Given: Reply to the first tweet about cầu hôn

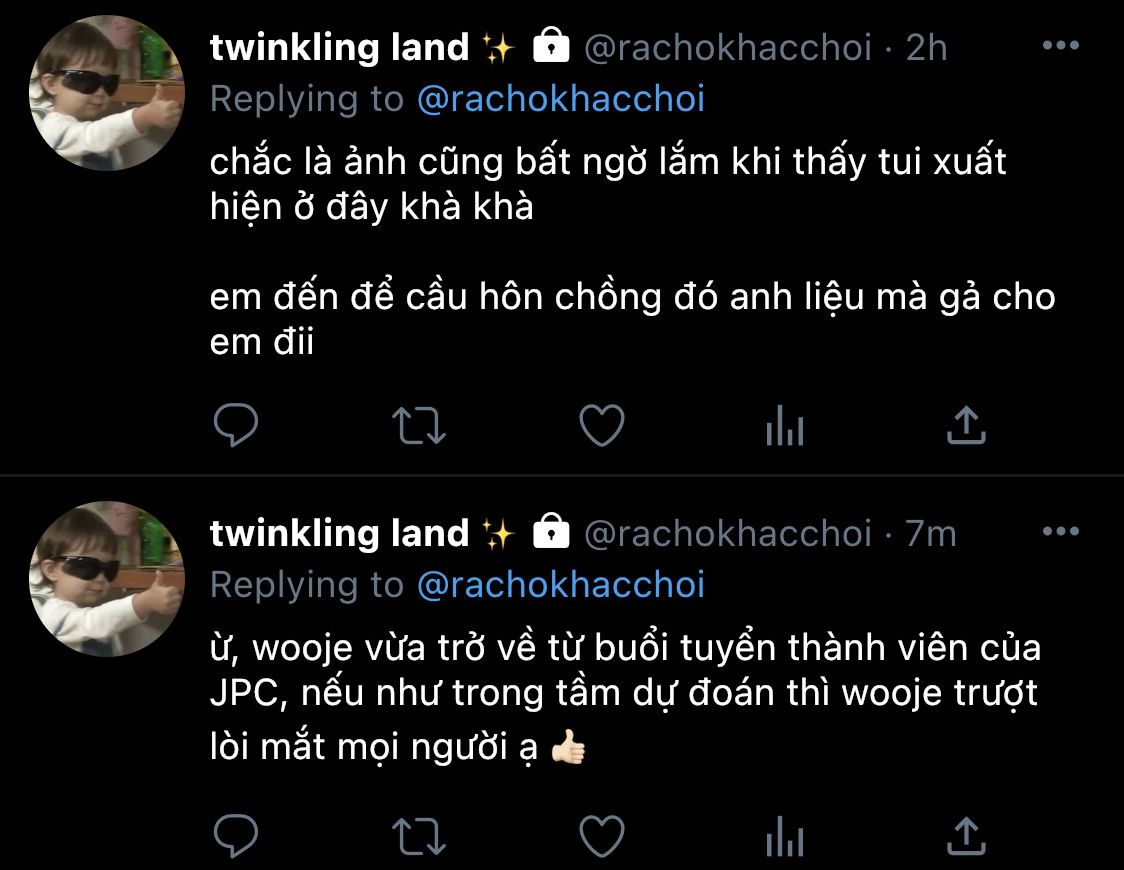Looking at the screenshot, I should click(236, 425).
